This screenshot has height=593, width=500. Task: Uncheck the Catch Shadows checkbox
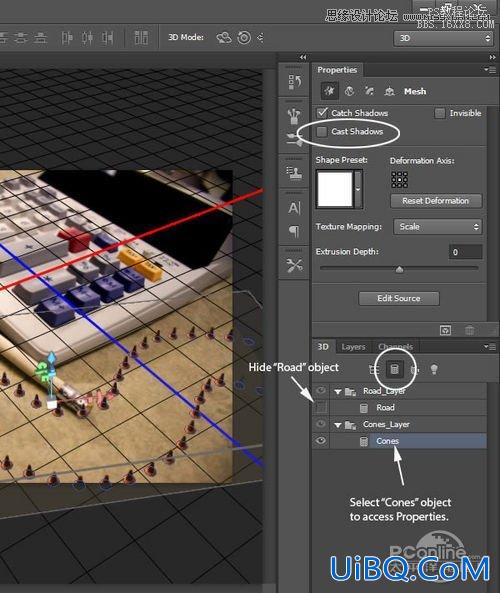tap(322, 113)
